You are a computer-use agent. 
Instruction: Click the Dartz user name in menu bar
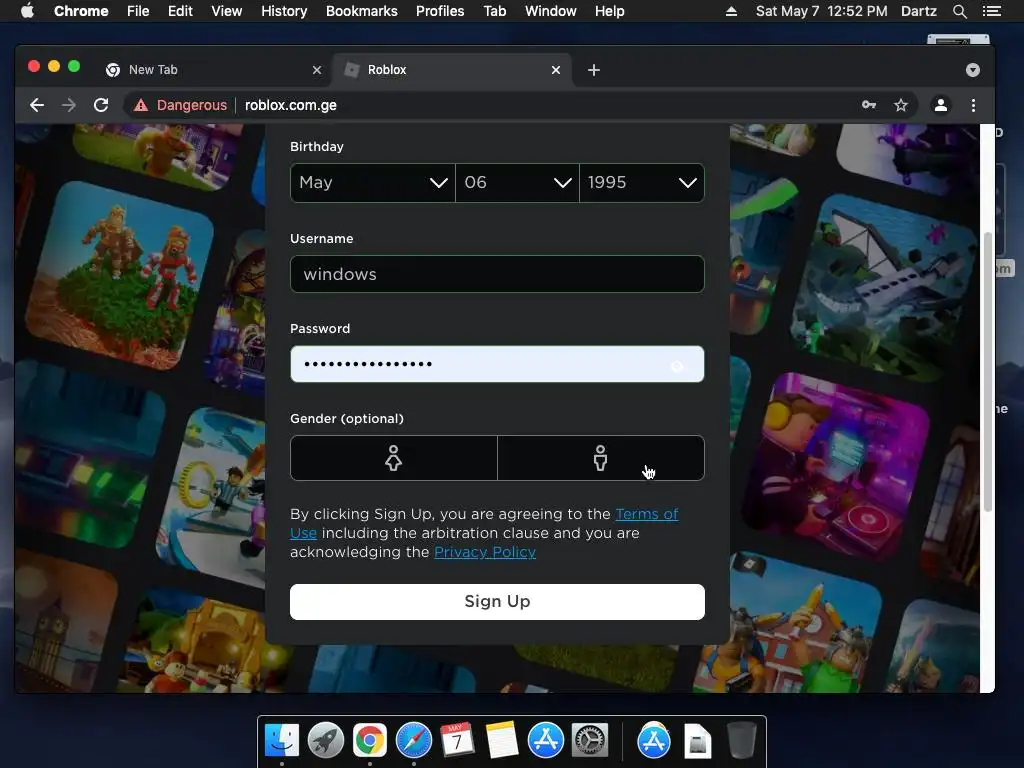click(x=919, y=11)
